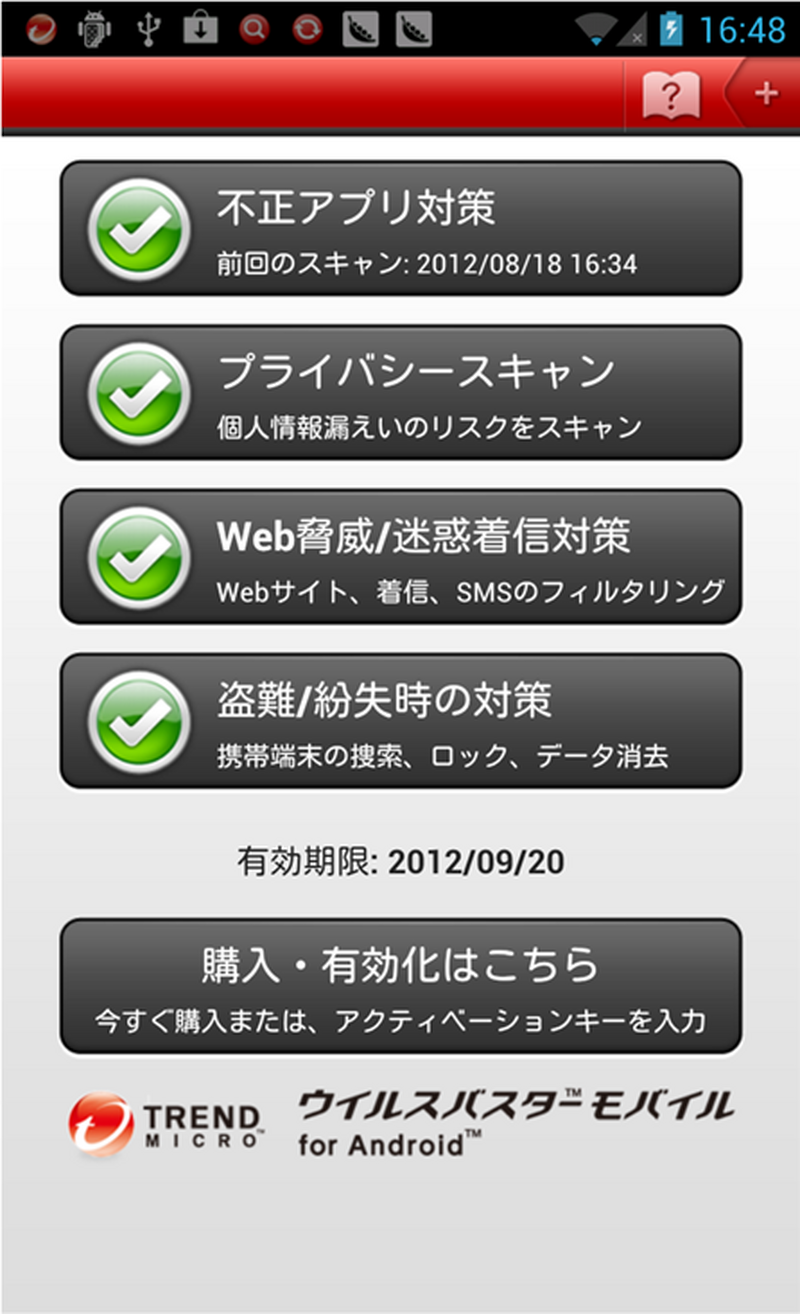Tap Trend Micro icon in status bar
The height and width of the screenshot is (1314, 800).
click(x=40, y=28)
